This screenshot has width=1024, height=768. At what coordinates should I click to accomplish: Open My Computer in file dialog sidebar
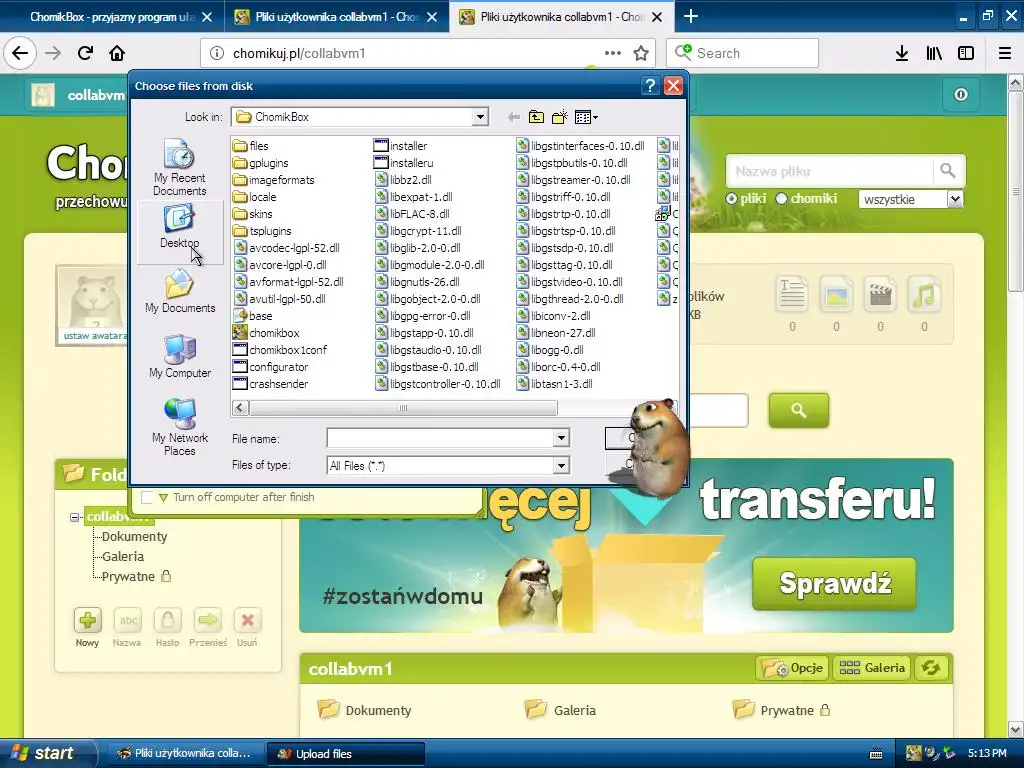(180, 357)
